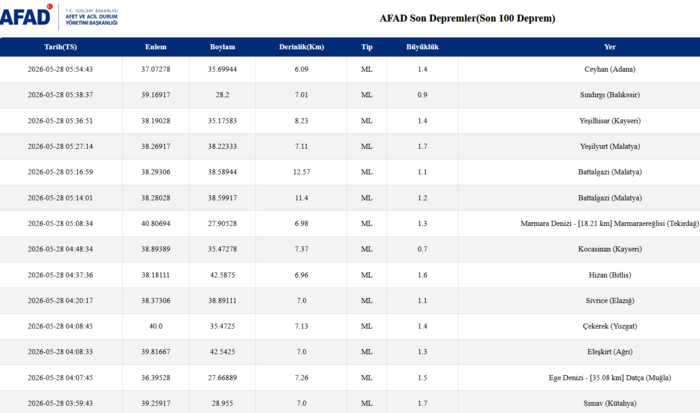Click location Sivrice (Elazığ)
This screenshot has width=700, height=413.
(x=610, y=300)
